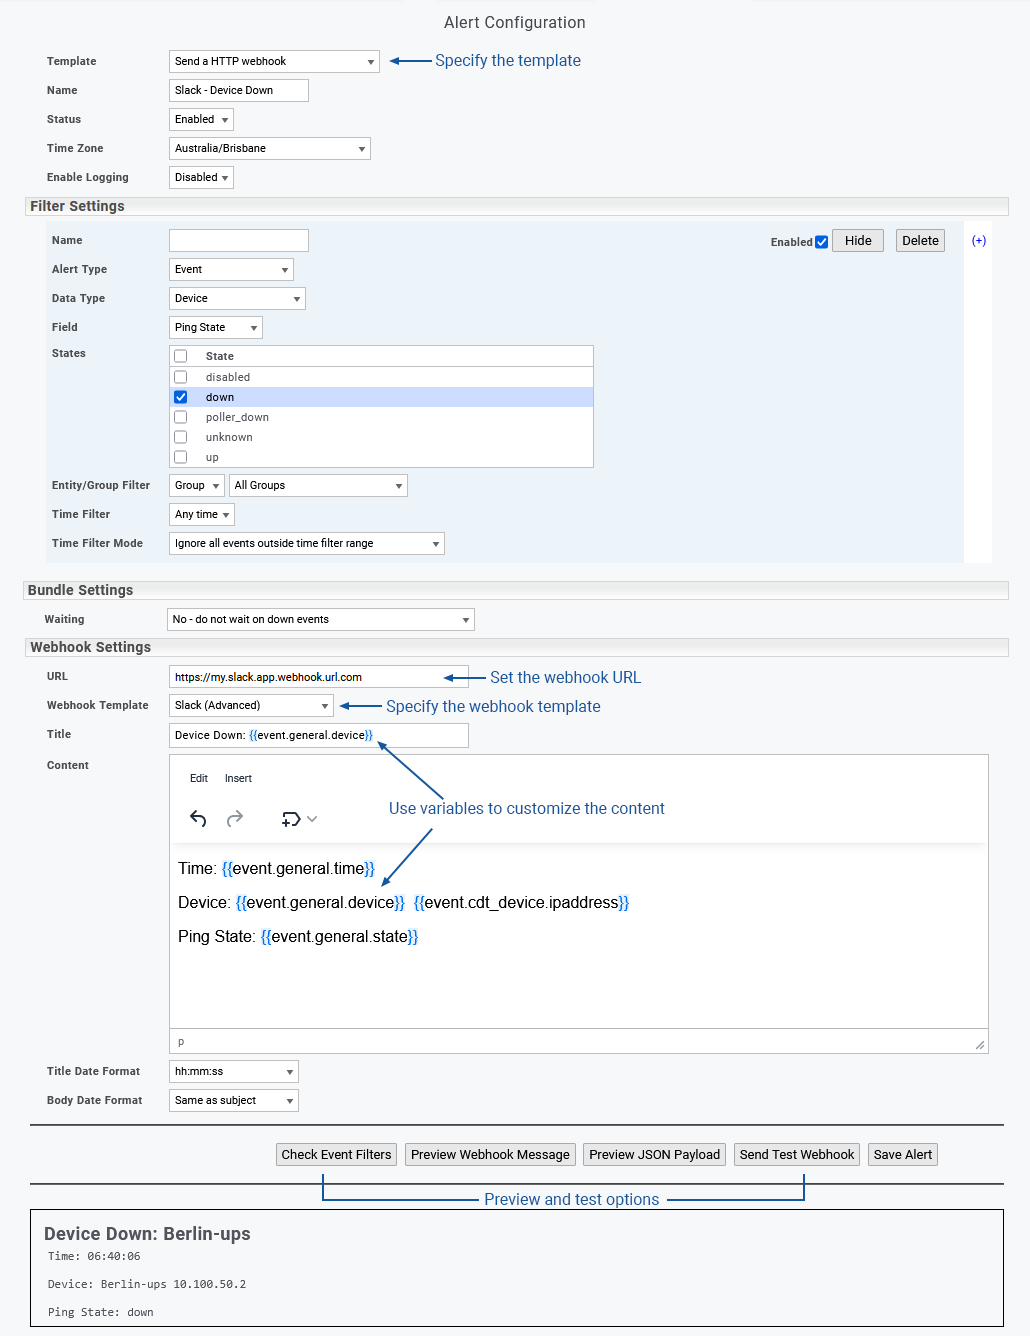Open the Webhook Template dropdown
The image size is (1030, 1336).
251,706
